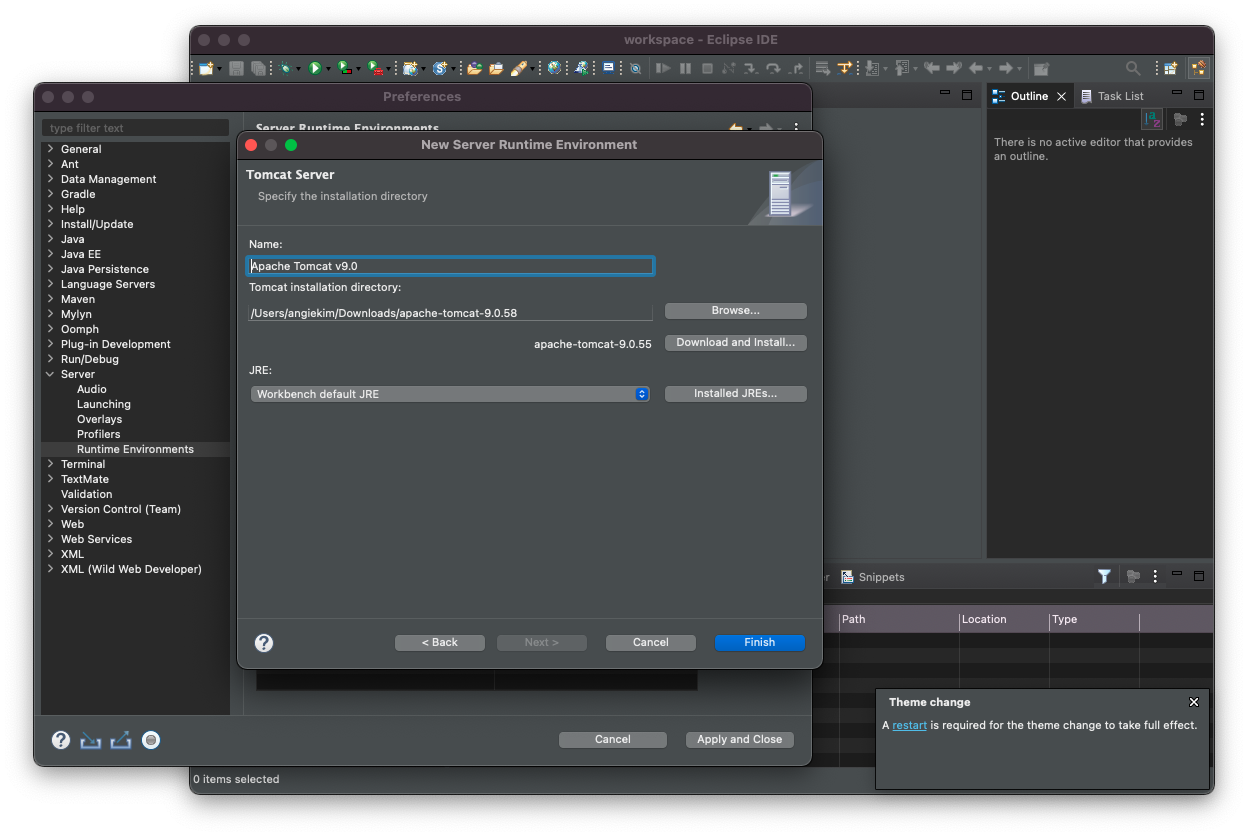Click the < Back button

tap(440, 642)
